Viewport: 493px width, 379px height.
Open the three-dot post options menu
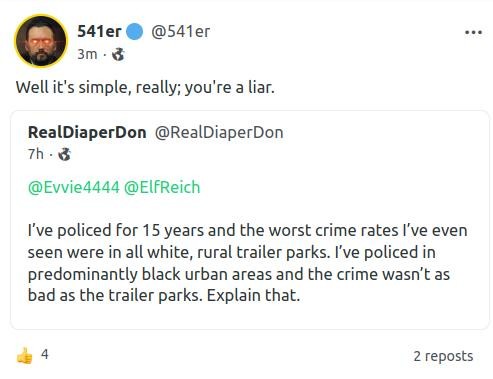click(473, 32)
